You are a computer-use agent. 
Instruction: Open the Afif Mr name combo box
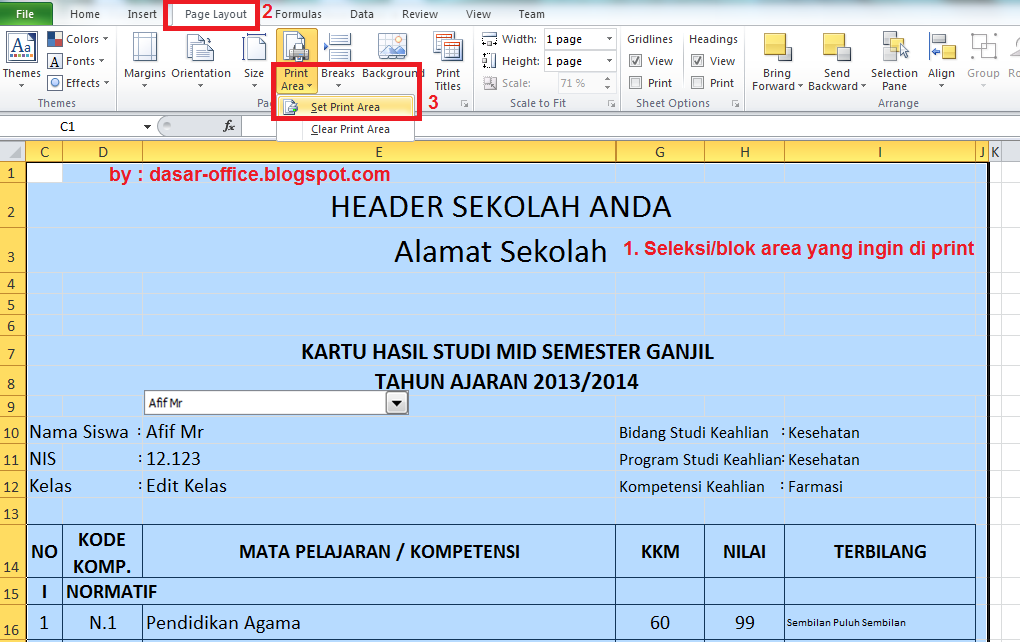tap(396, 402)
